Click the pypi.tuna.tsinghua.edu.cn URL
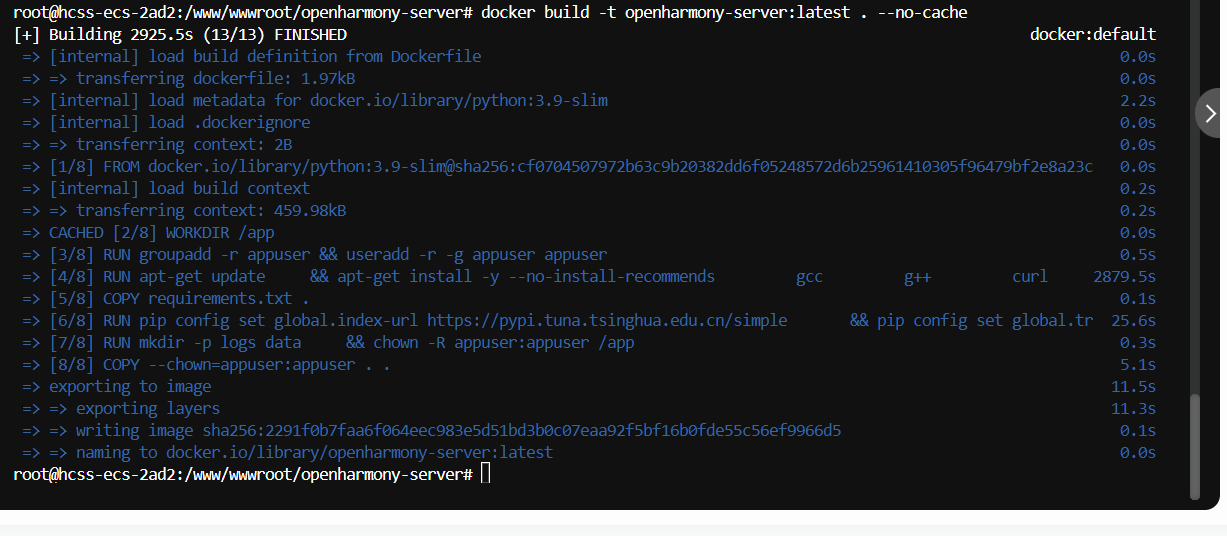The width and height of the screenshot is (1227, 536). click(x=607, y=320)
